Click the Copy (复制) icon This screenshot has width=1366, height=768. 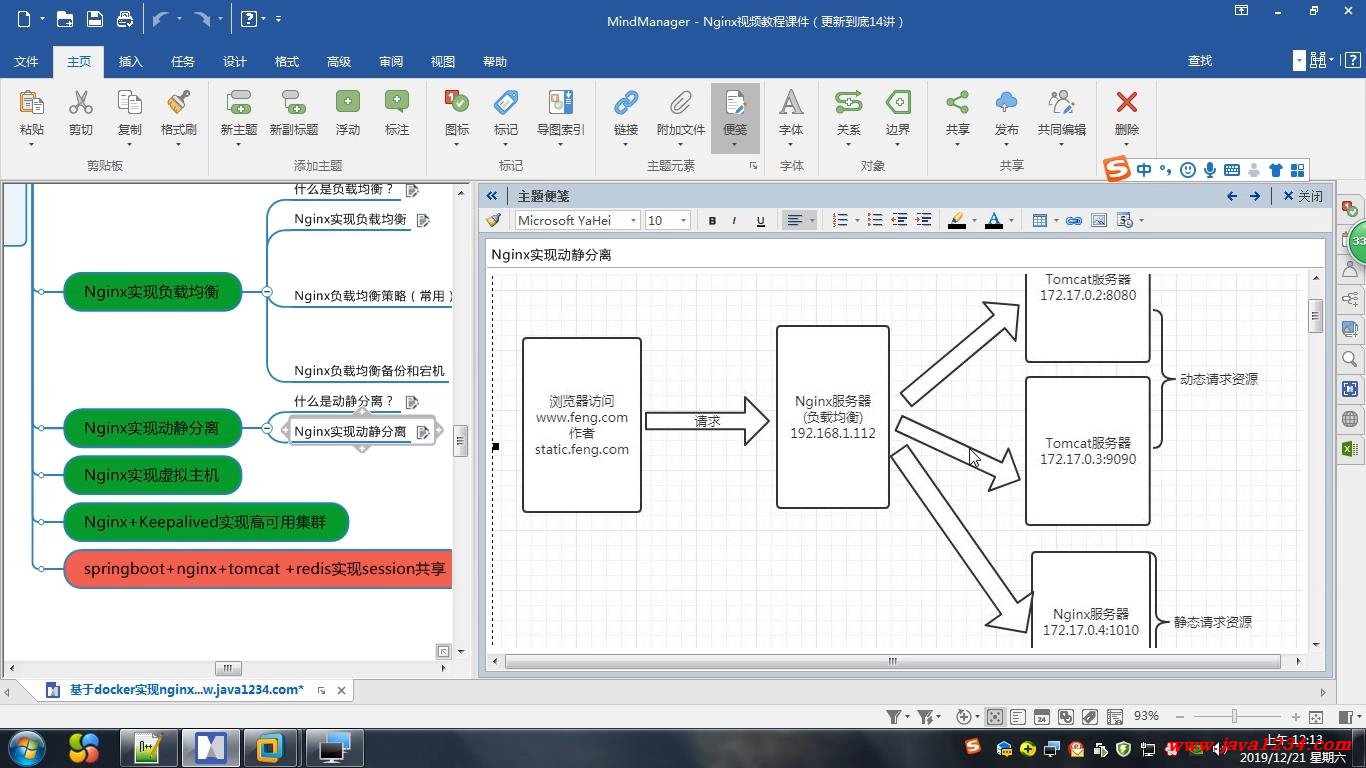click(x=129, y=102)
